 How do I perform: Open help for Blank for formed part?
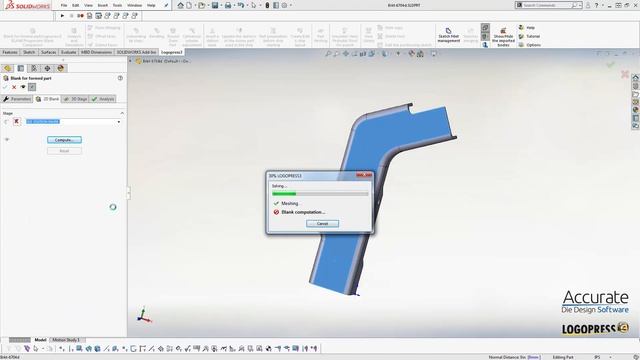[120, 78]
